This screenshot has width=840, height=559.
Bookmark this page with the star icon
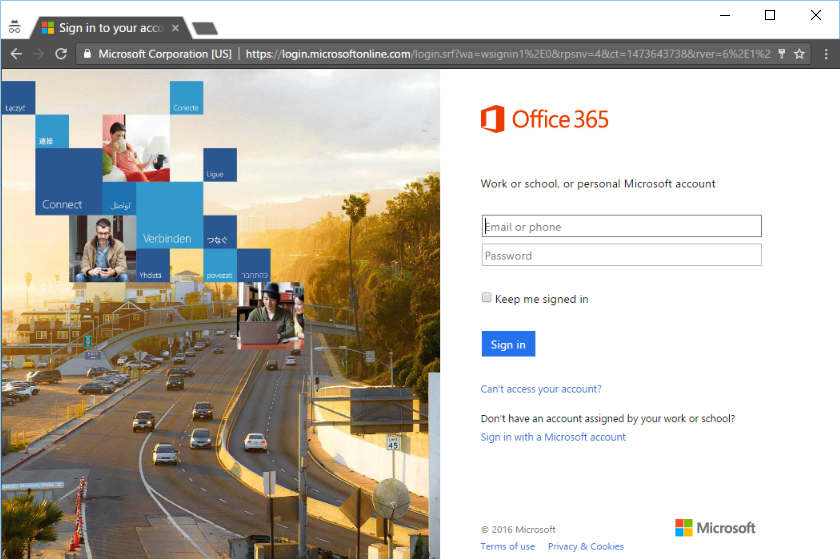point(799,54)
